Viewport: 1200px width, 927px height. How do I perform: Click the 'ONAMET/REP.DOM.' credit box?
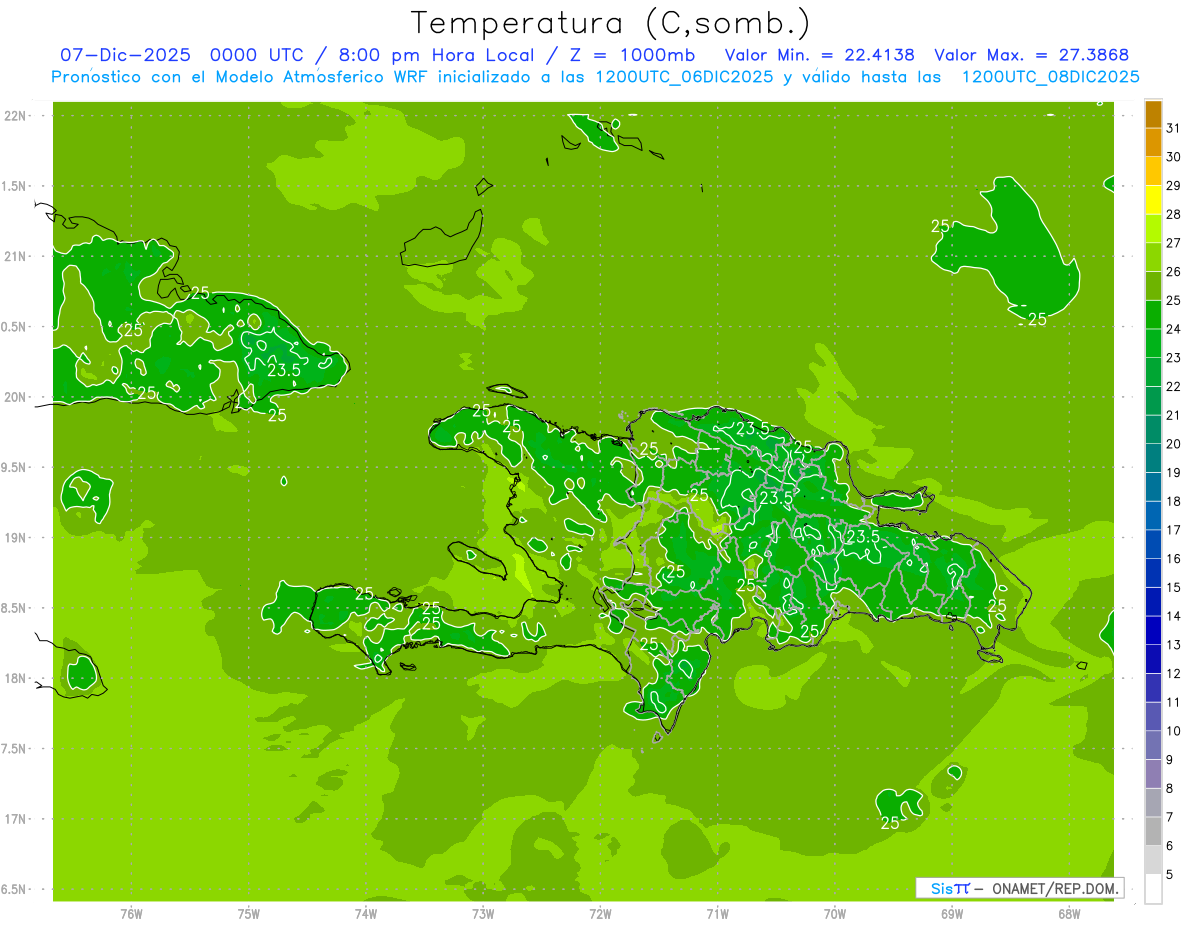(x=1019, y=888)
